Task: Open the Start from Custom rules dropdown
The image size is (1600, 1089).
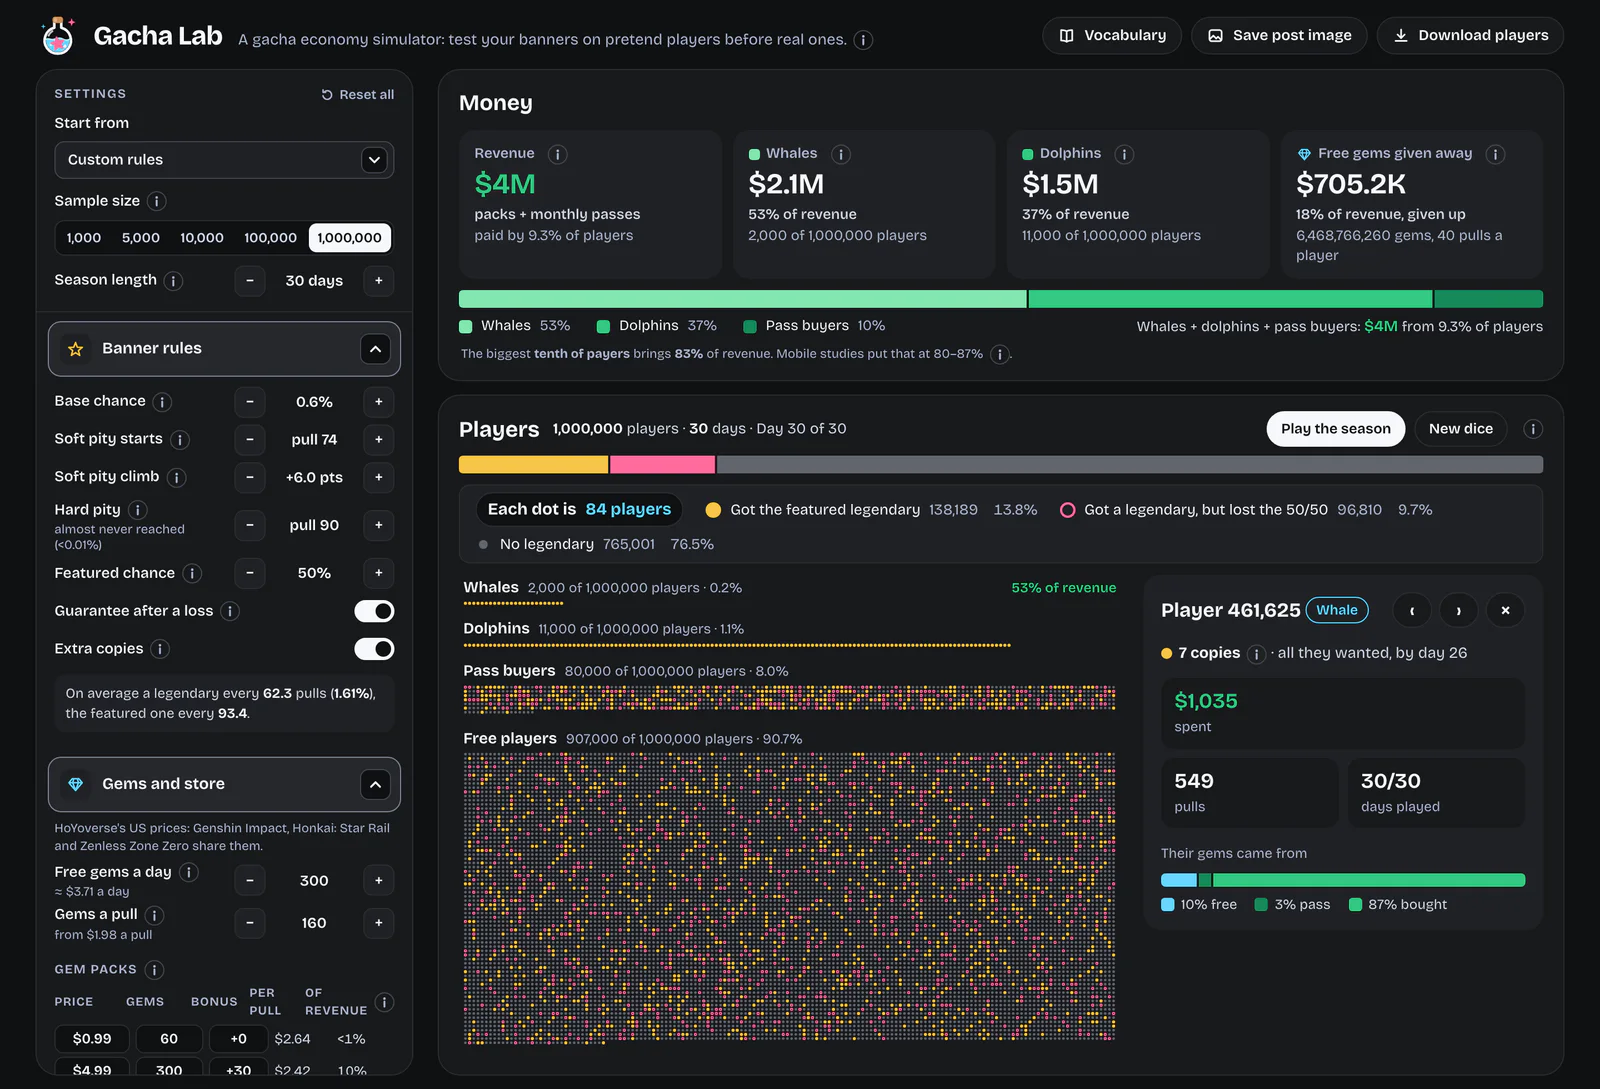Action: point(224,160)
